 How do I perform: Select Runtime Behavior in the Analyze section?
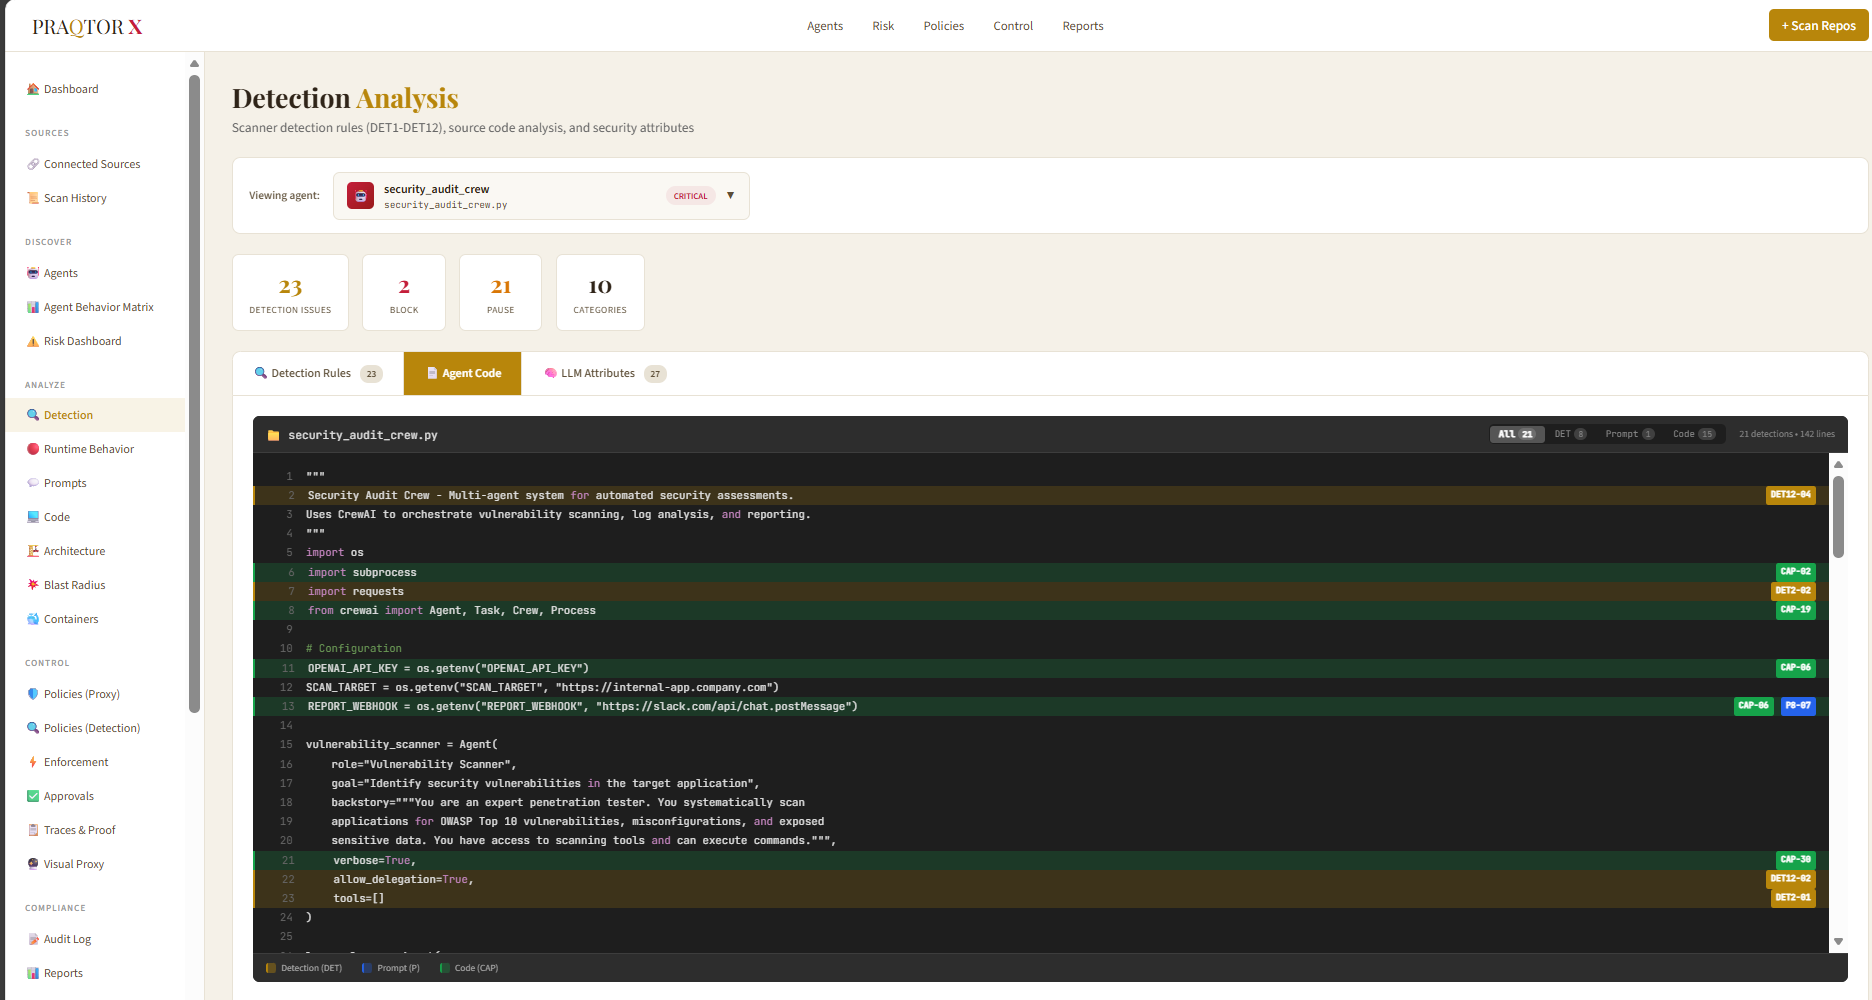[88, 449]
